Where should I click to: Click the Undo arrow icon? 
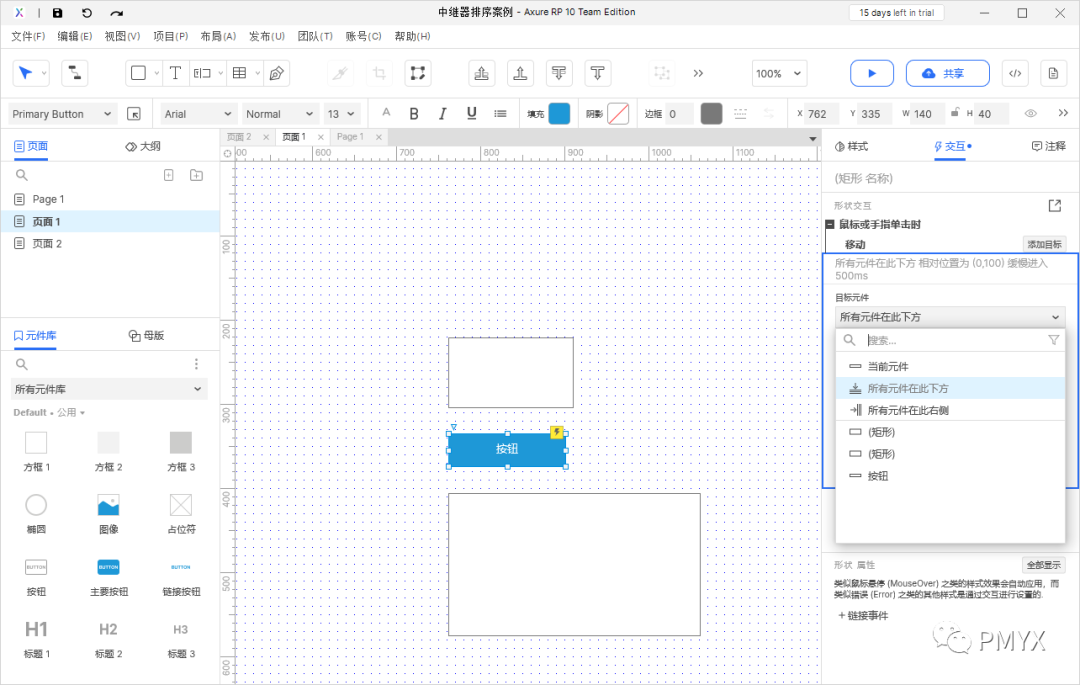tap(87, 13)
